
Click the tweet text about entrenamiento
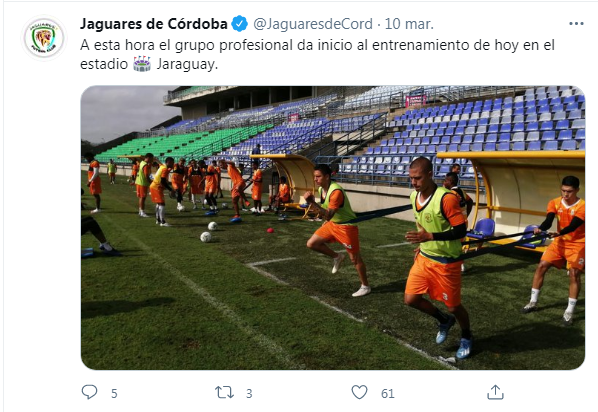tap(317, 54)
